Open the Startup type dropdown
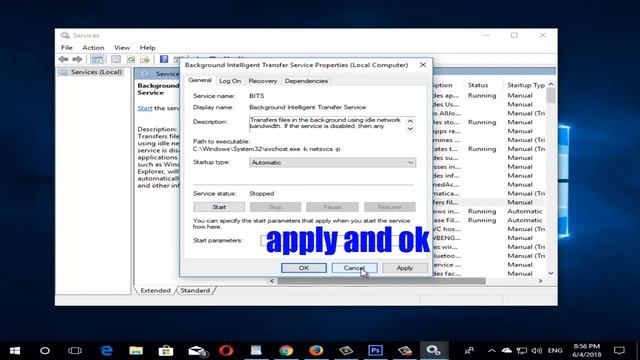This screenshot has width=640, height=360. (x=332, y=162)
